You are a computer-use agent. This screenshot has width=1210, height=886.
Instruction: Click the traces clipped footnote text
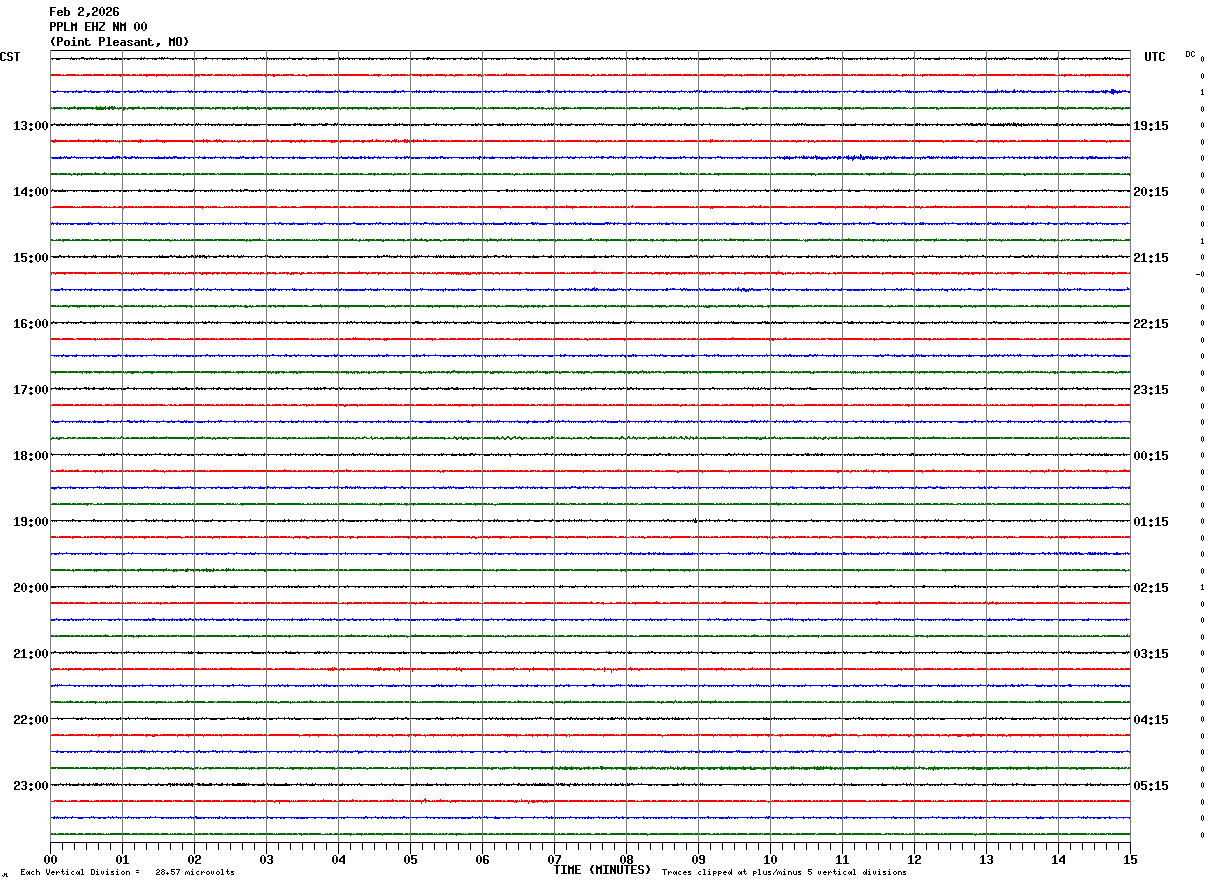[784, 873]
